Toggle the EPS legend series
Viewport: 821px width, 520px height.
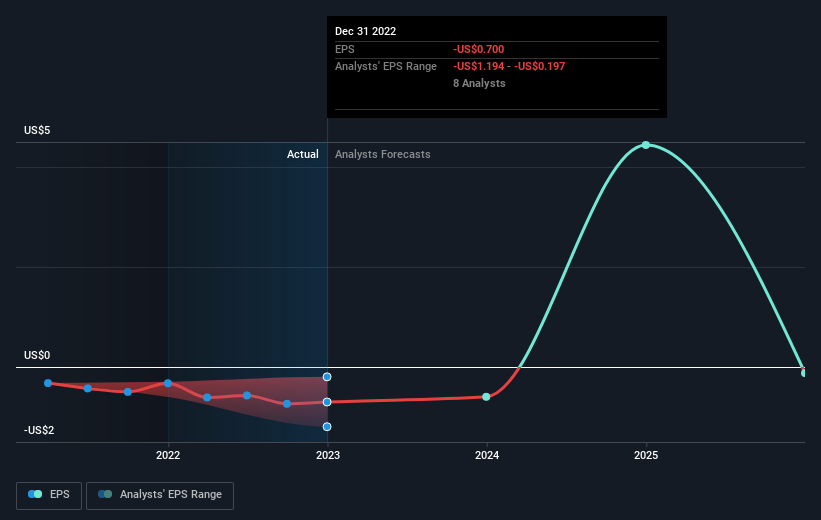point(49,495)
